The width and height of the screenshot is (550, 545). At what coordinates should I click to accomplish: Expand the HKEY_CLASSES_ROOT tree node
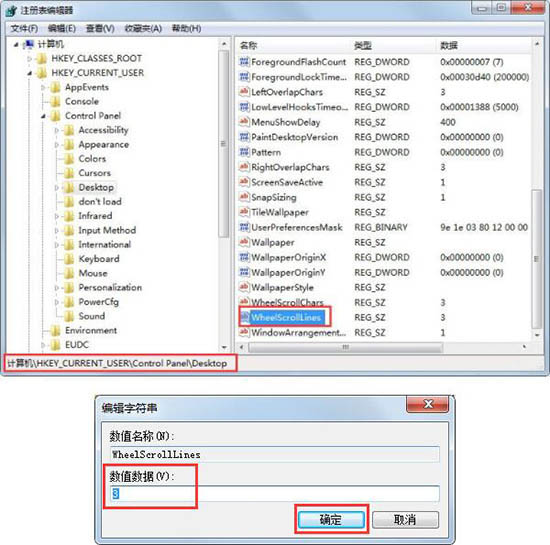click(30, 59)
